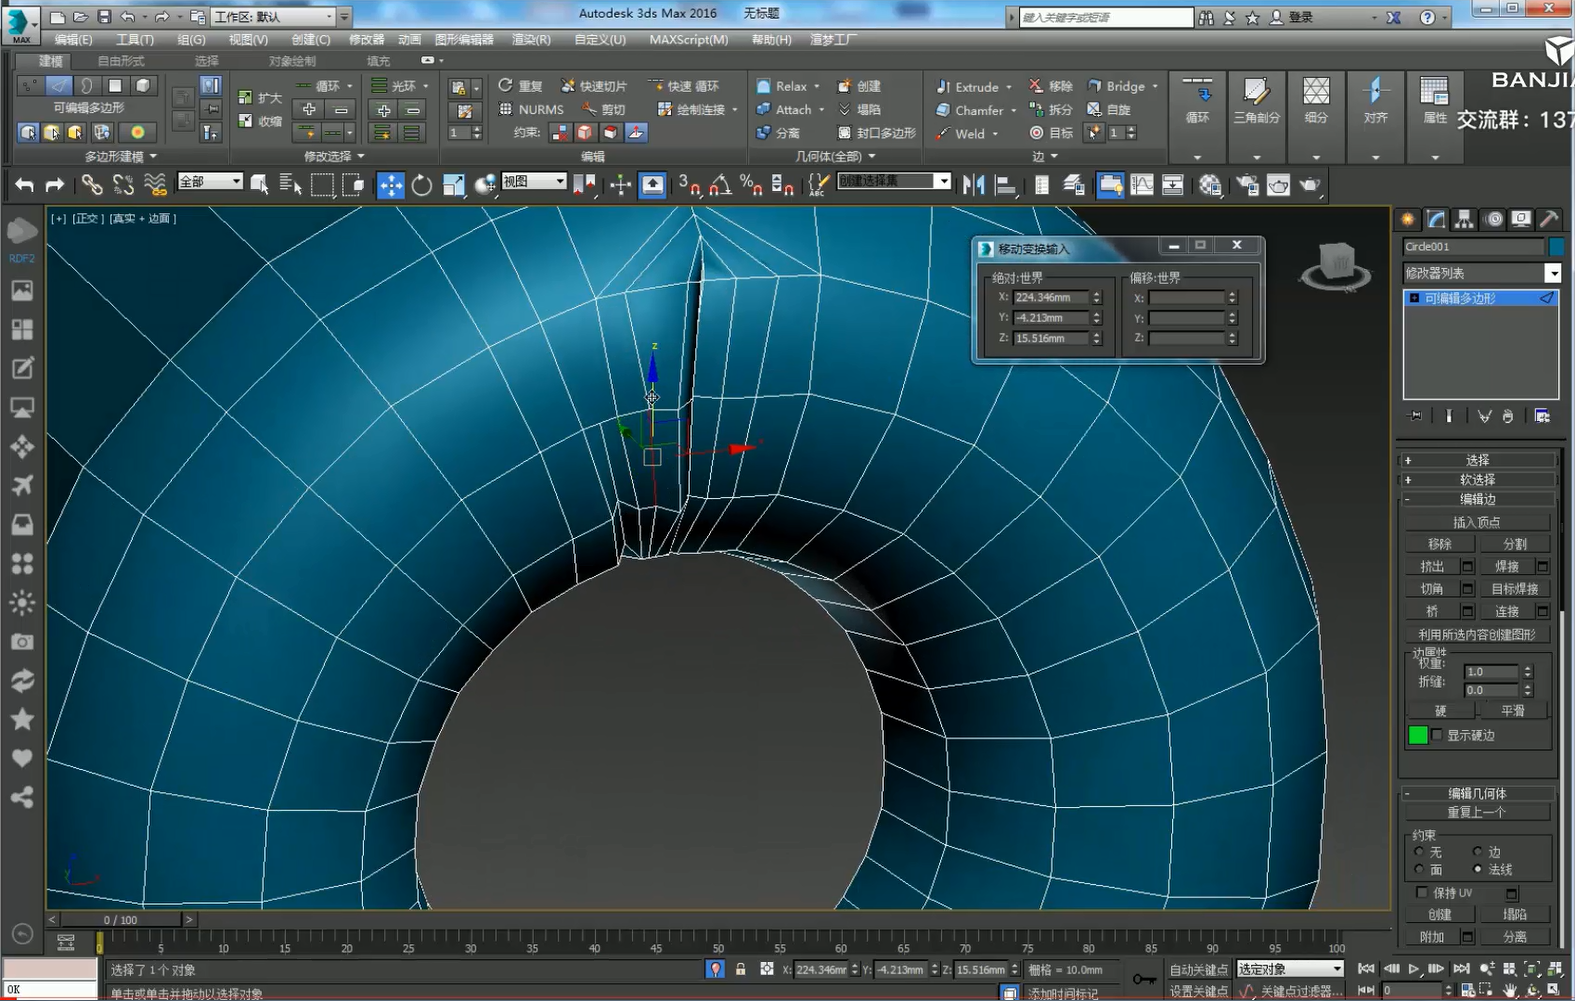Image resolution: width=1575 pixels, height=1001 pixels.
Task: Open the 编辑(E) menu
Action: (x=73, y=40)
